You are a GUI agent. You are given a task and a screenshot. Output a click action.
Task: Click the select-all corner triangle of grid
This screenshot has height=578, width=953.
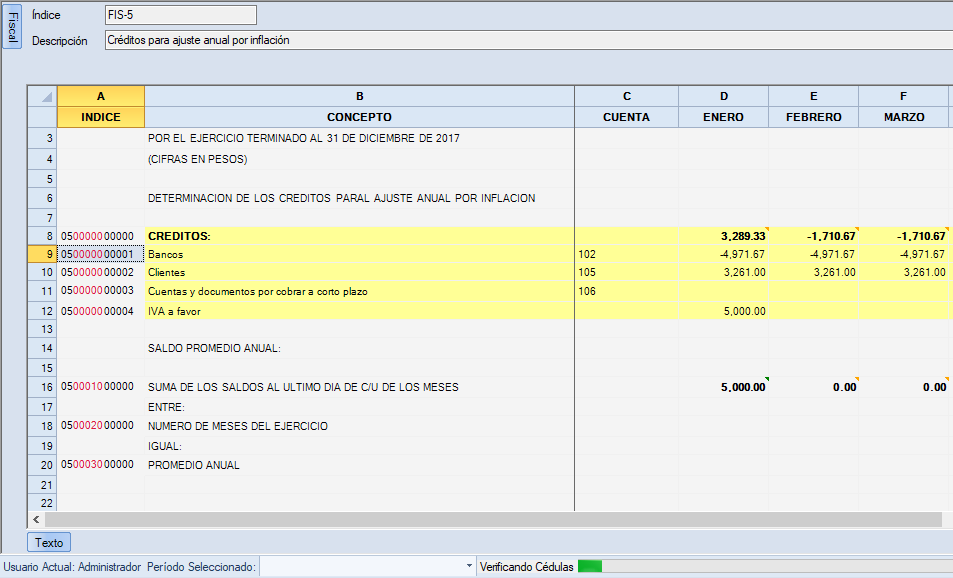tap(43, 97)
